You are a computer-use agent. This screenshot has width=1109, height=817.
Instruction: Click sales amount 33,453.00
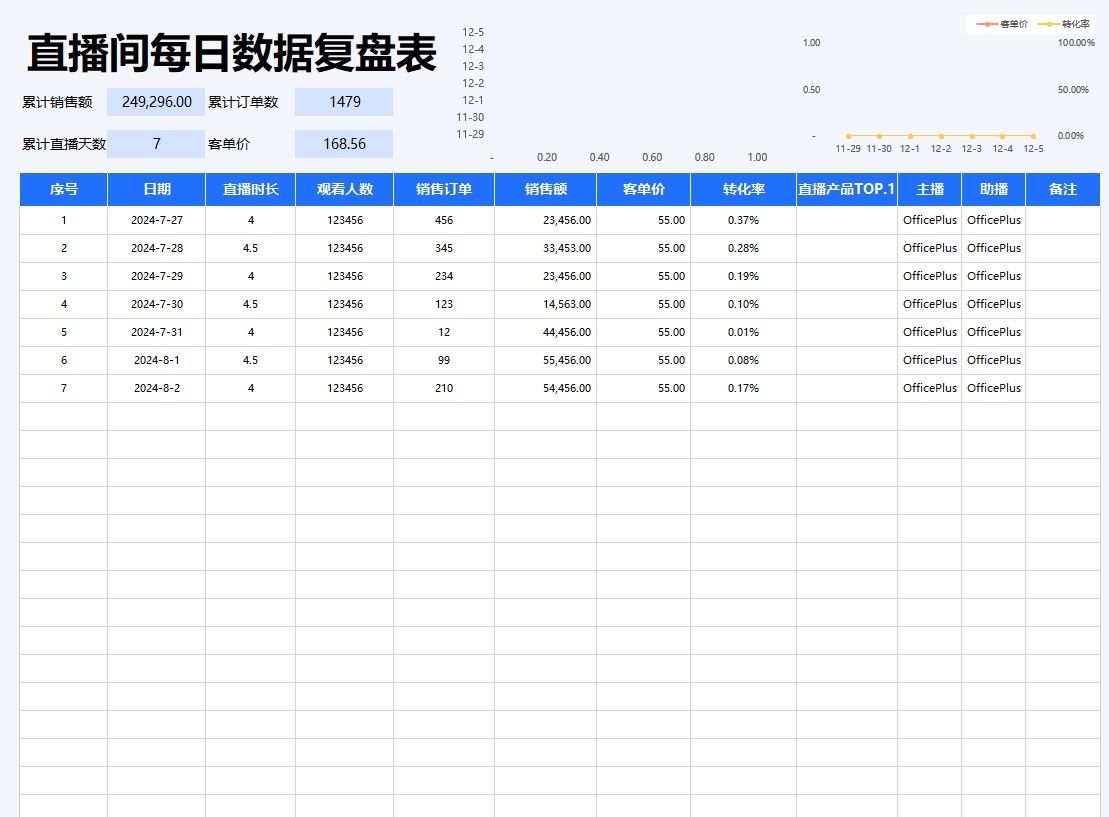pos(545,248)
